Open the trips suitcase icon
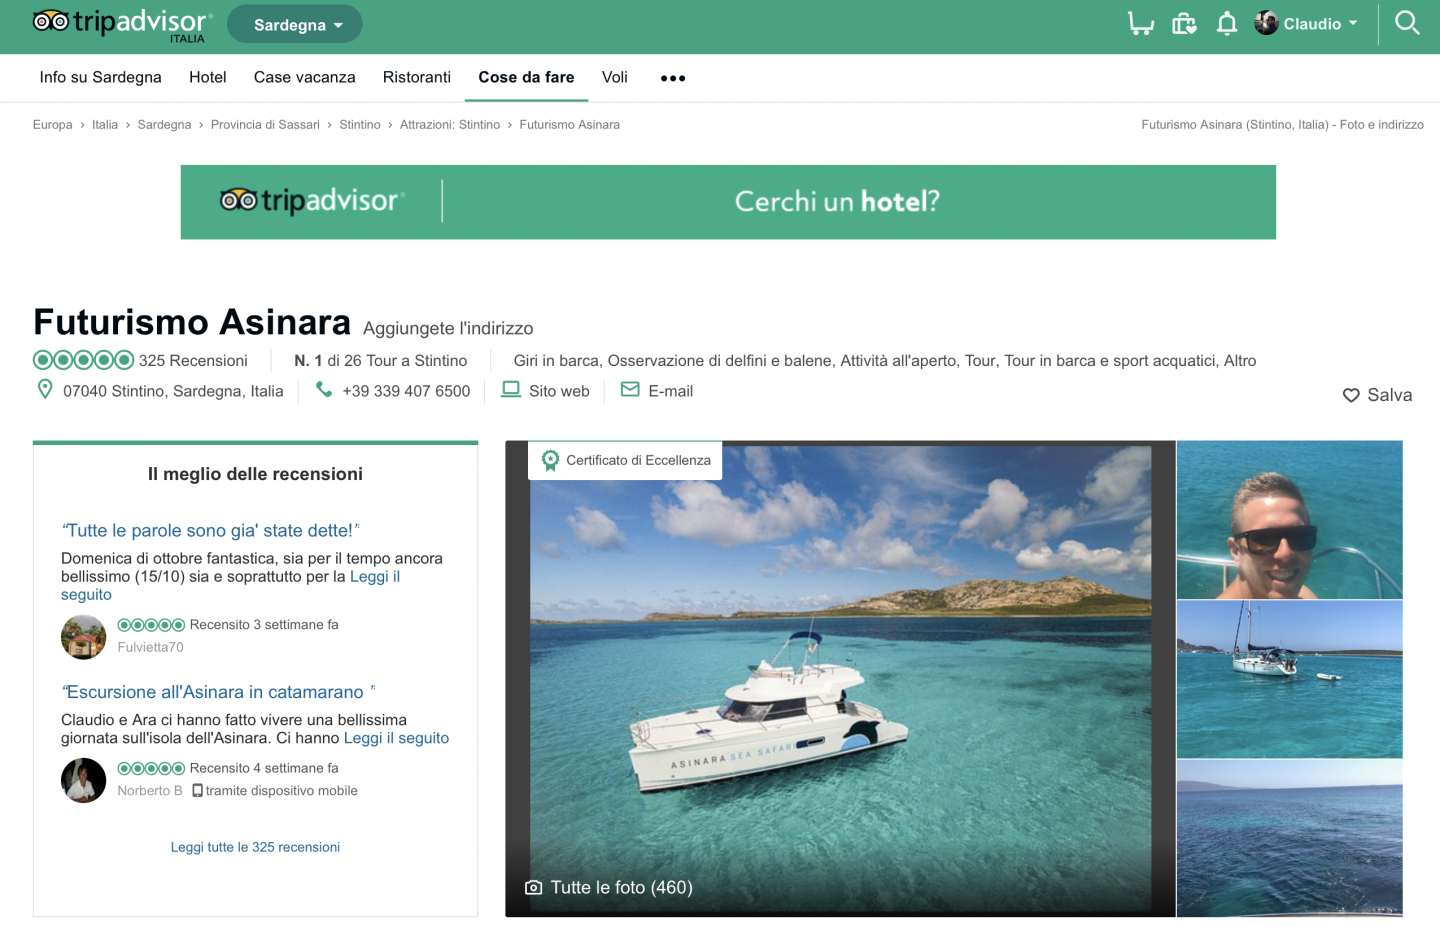Screen dimensions: 1440x933 (1184, 23)
